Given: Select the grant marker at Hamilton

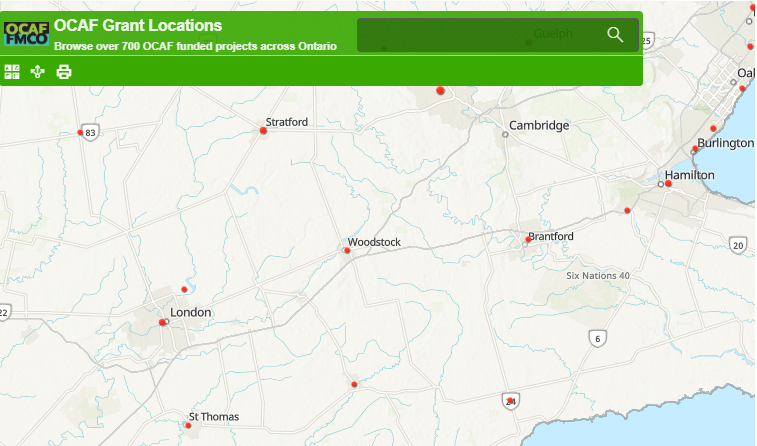Looking at the screenshot, I should (668, 183).
